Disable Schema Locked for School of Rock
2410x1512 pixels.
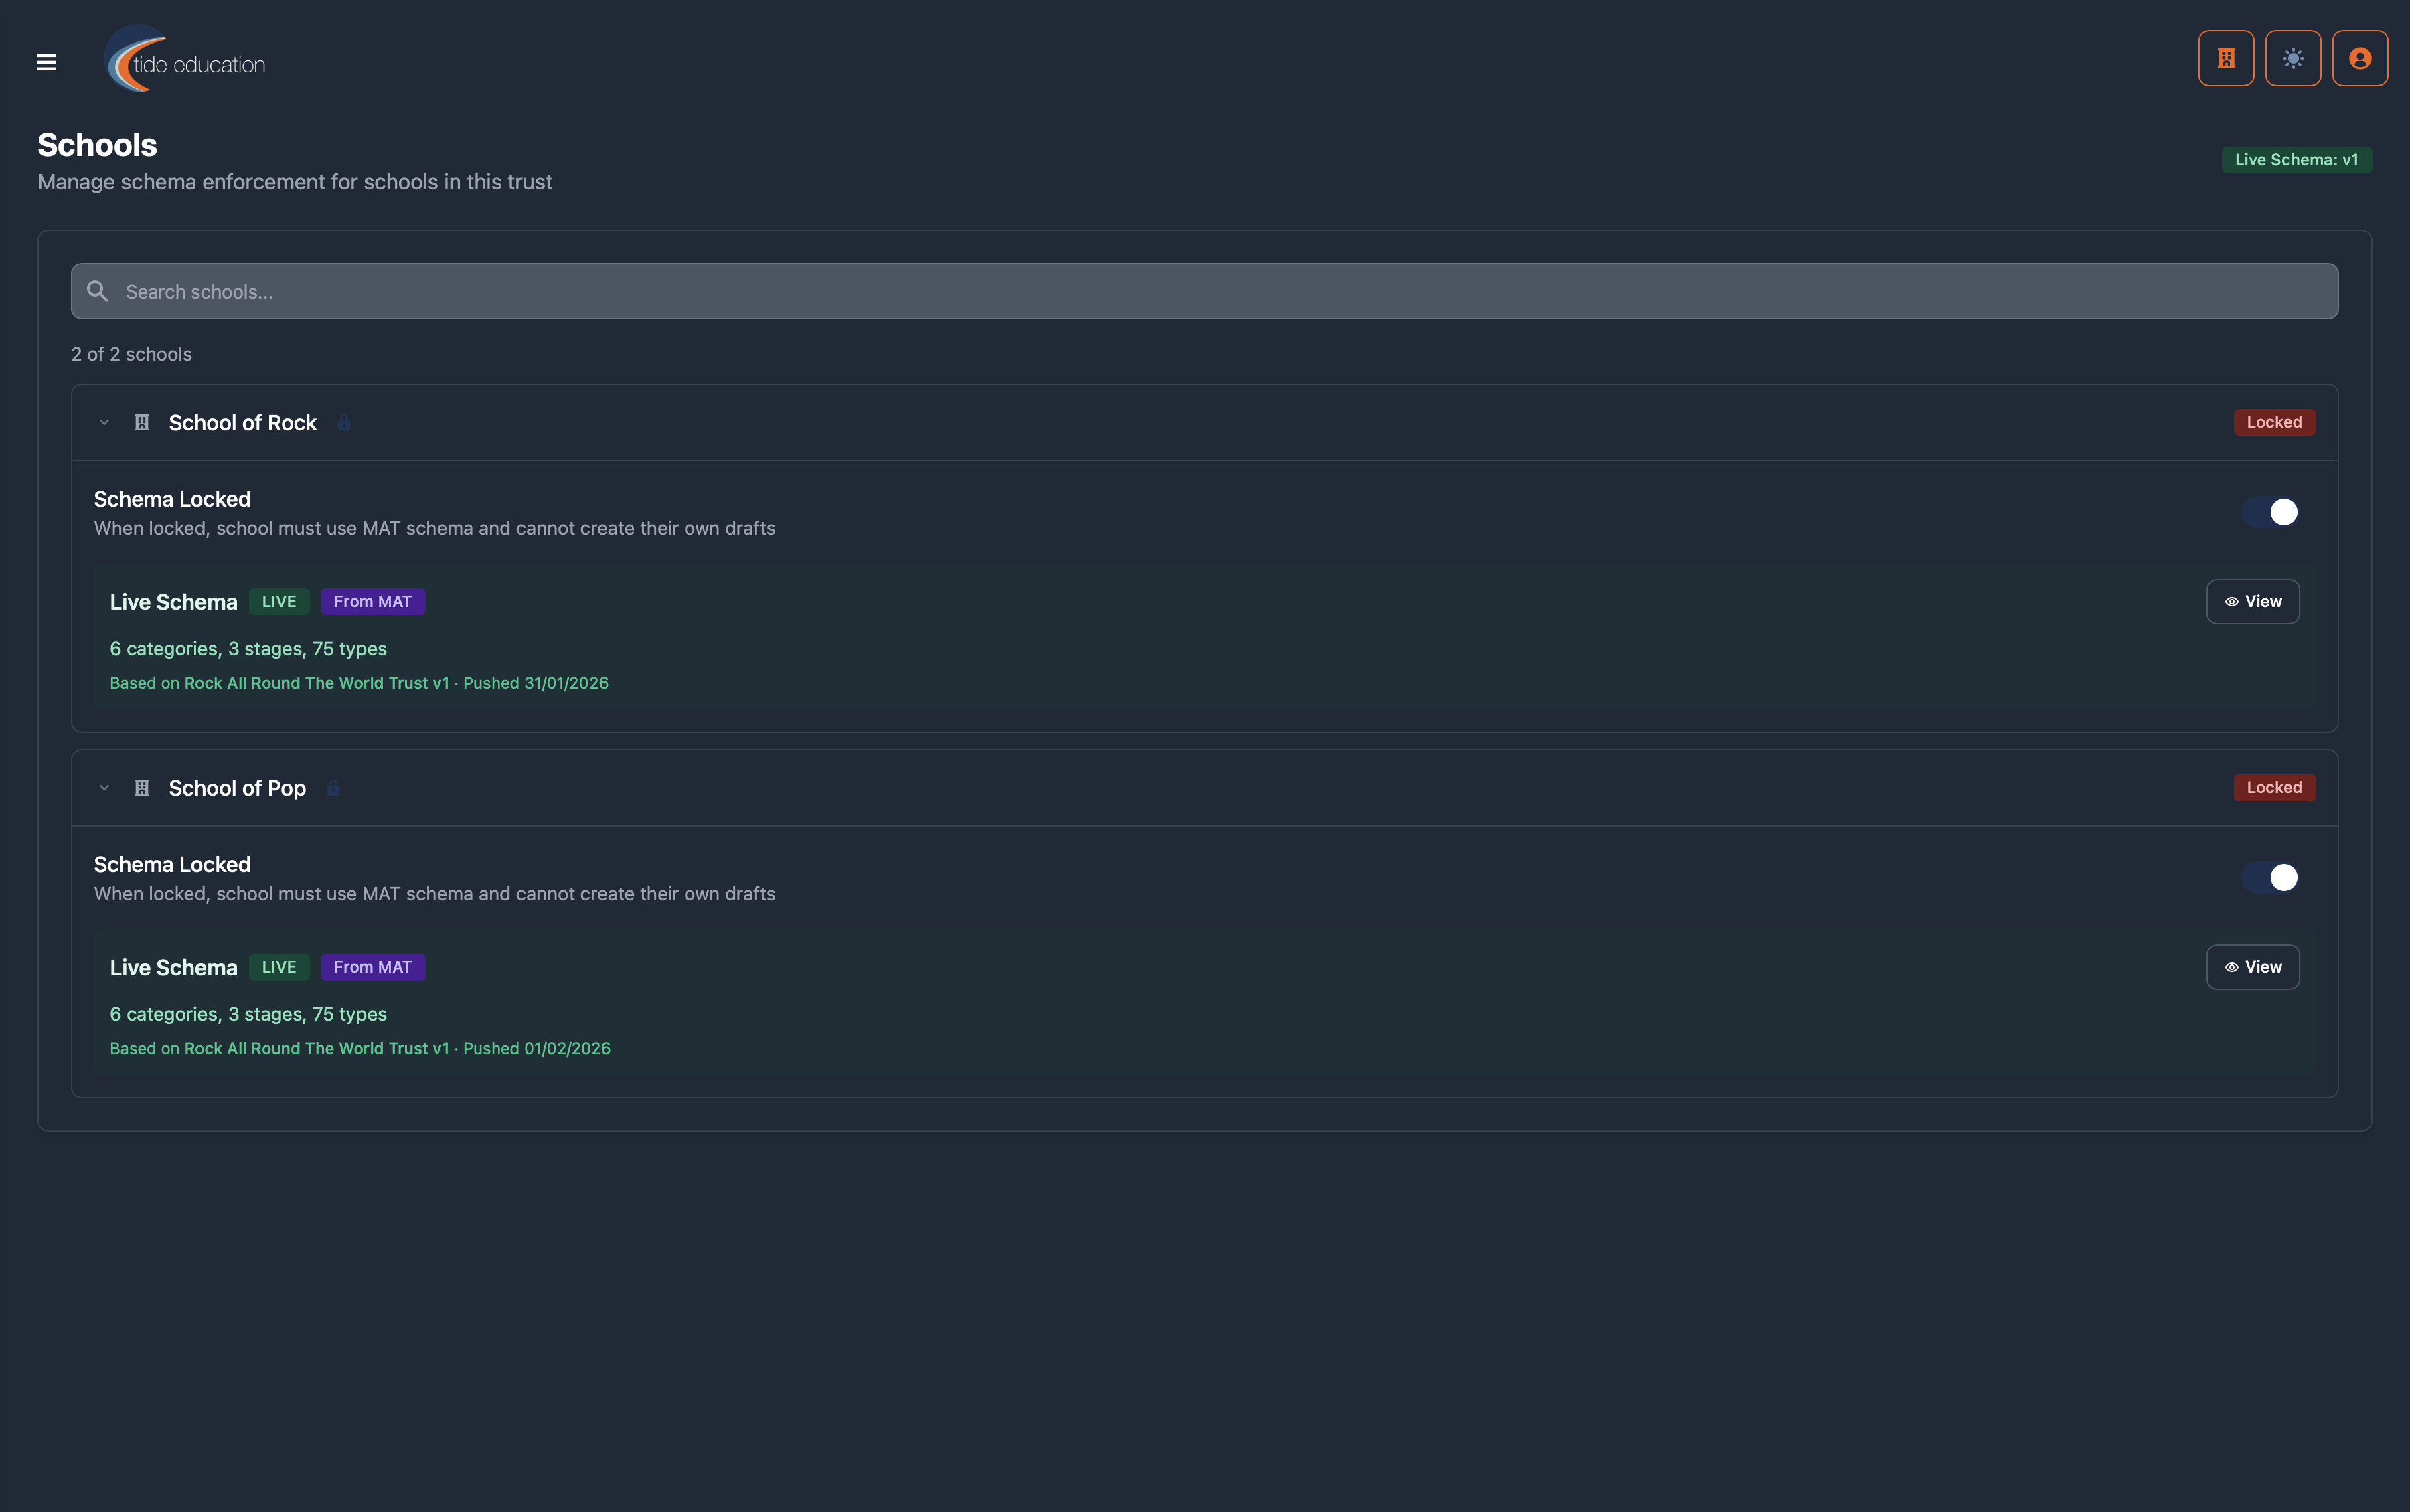coord(2270,512)
